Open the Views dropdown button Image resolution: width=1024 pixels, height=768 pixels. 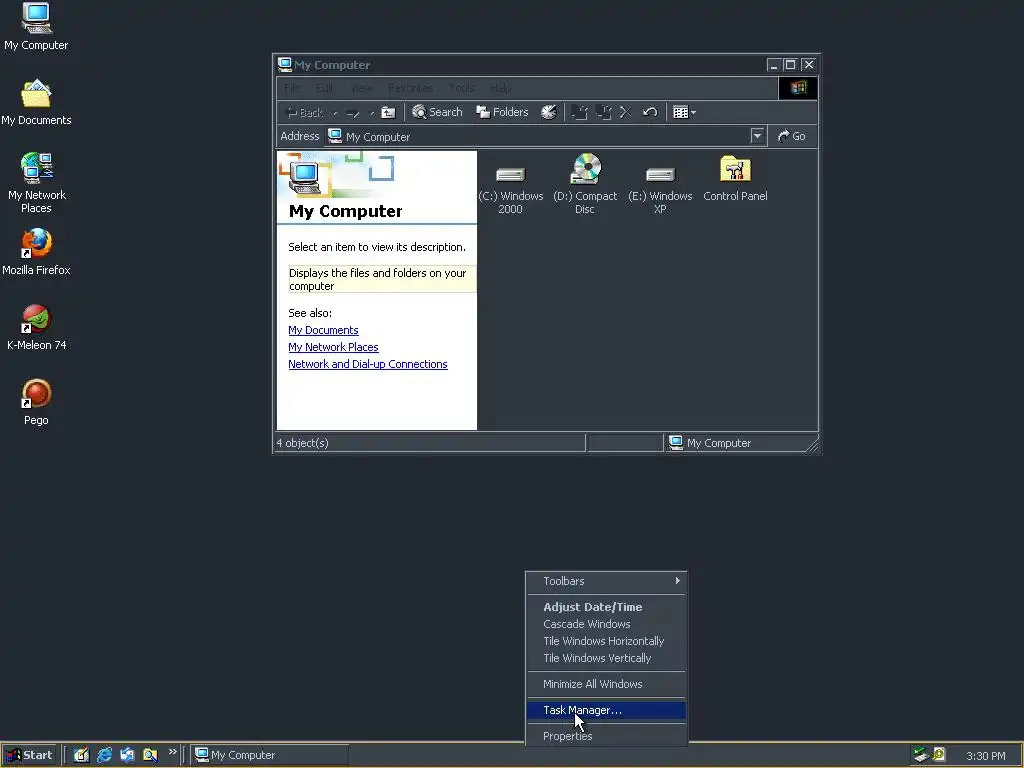(x=684, y=112)
